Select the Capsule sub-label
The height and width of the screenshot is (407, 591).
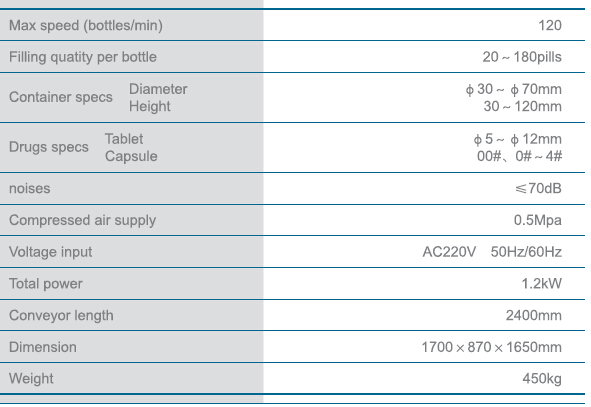point(131,156)
